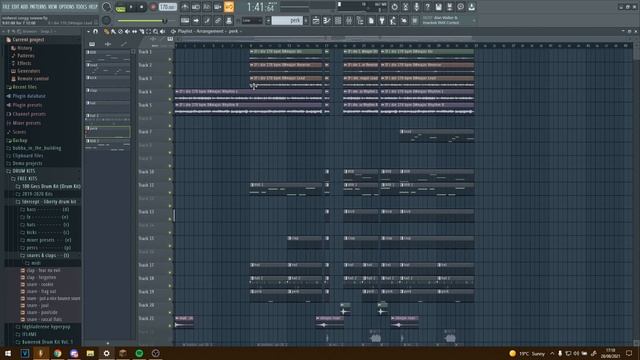Open the global snap Line dropdown
The image size is (640, 360).
tap(252, 20)
